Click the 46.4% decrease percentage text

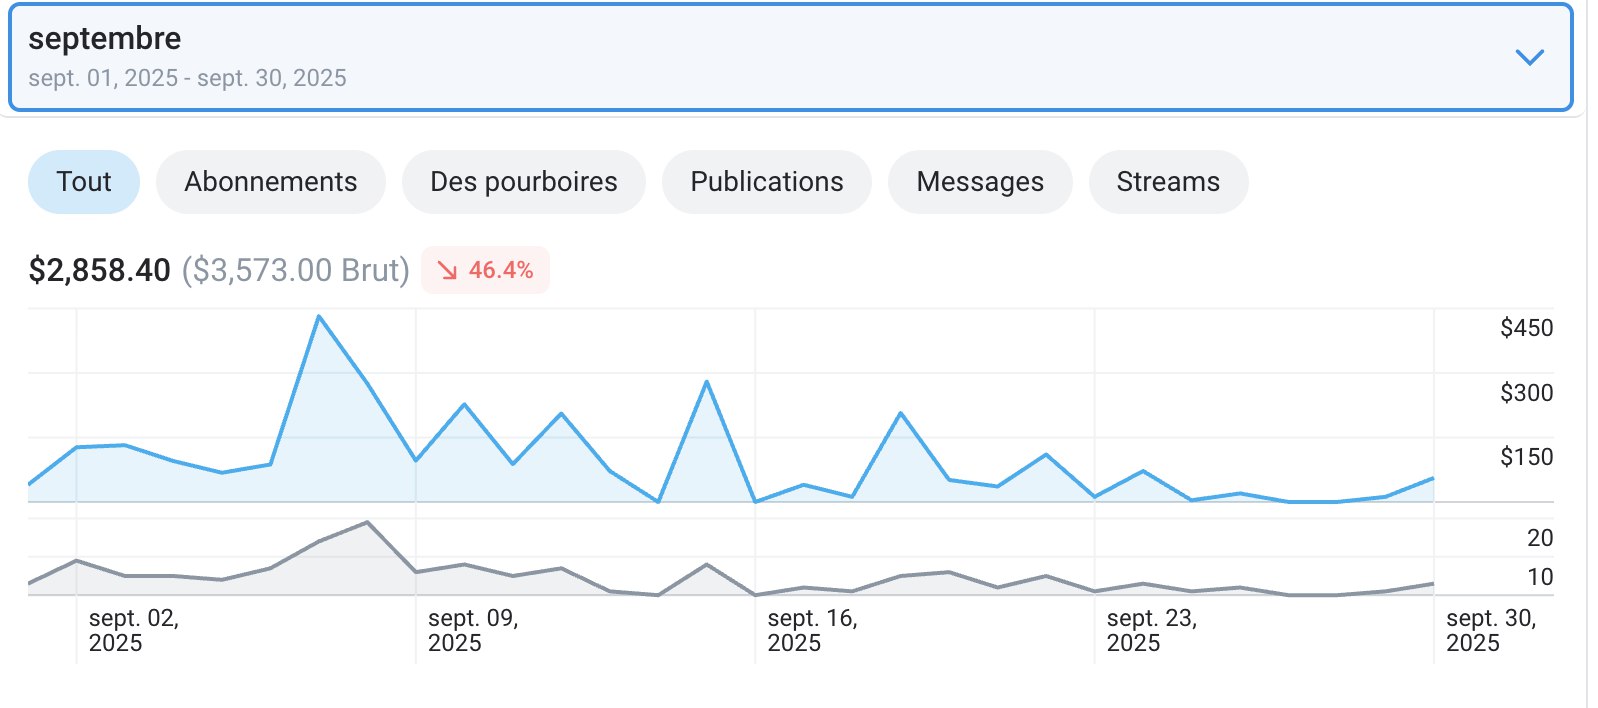pos(500,271)
